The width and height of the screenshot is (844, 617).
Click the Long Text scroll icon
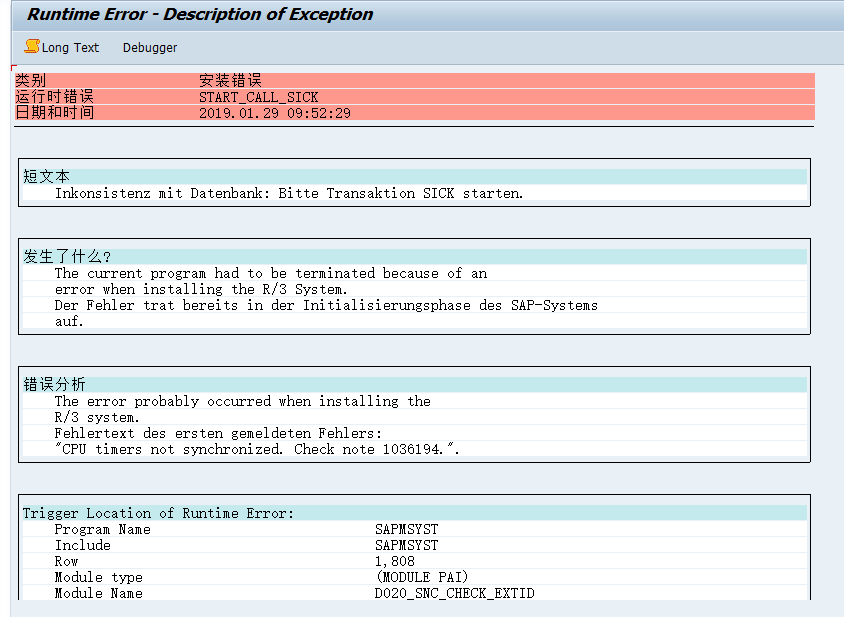[x=32, y=47]
